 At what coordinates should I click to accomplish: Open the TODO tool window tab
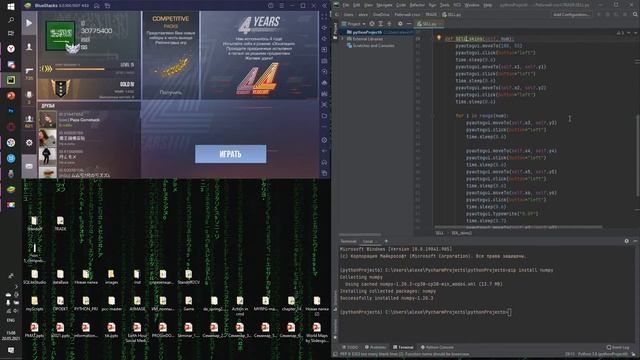tap(349, 347)
